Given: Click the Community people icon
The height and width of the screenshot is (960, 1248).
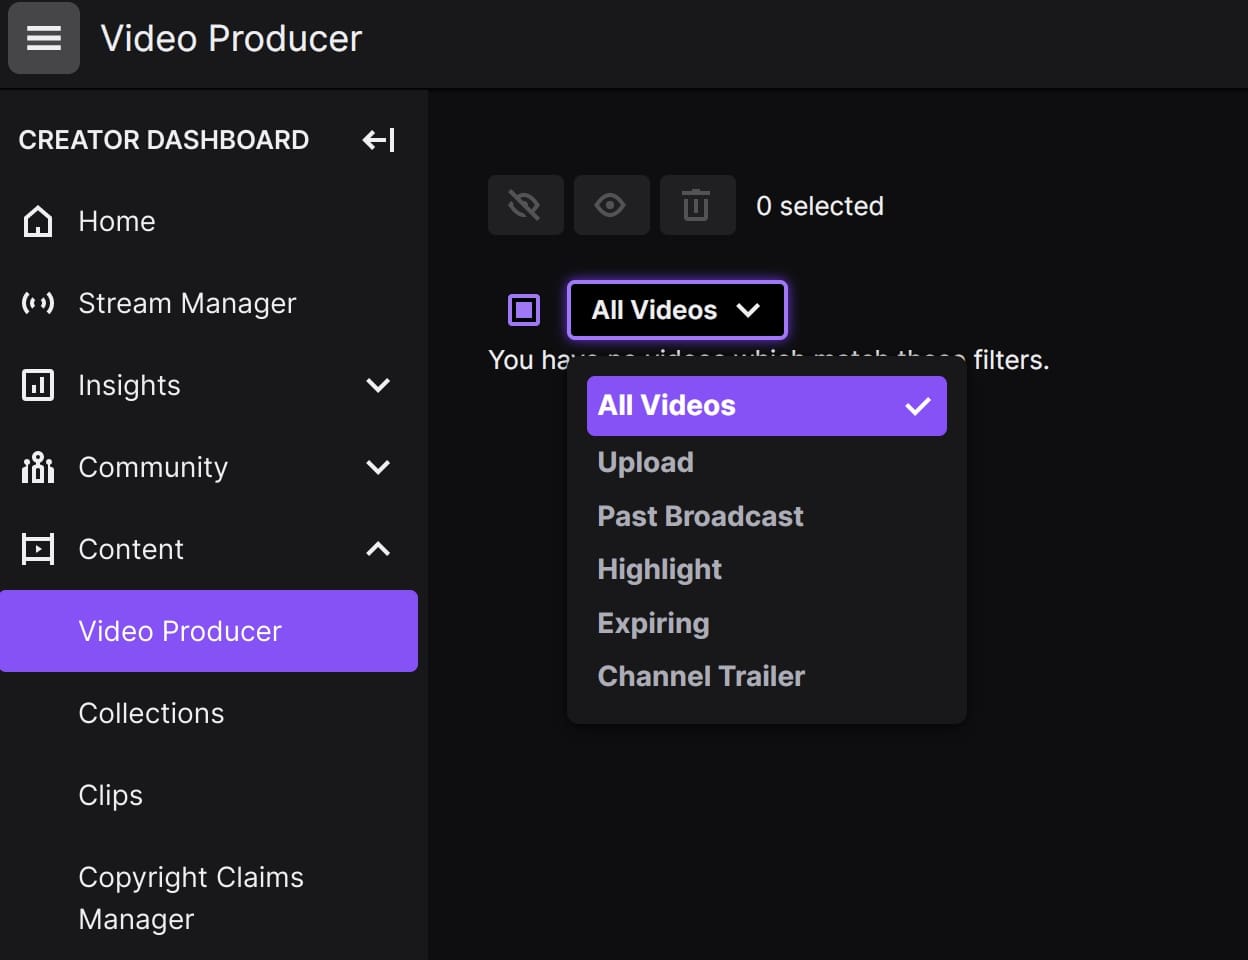Looking at the screenshot, I should (37, 467).
